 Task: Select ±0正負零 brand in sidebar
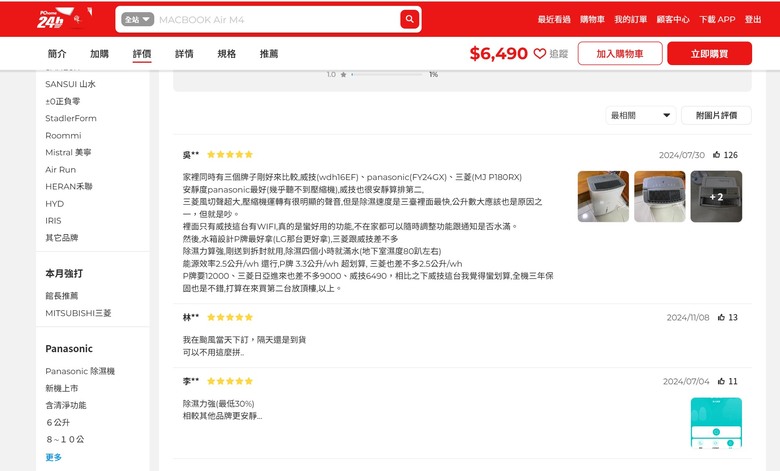coord(63,101)
